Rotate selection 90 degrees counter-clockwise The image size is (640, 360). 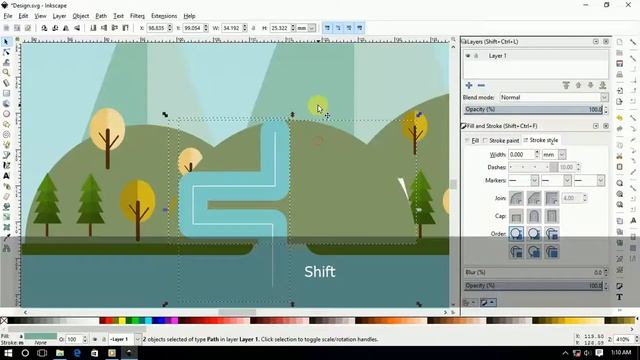44,28
